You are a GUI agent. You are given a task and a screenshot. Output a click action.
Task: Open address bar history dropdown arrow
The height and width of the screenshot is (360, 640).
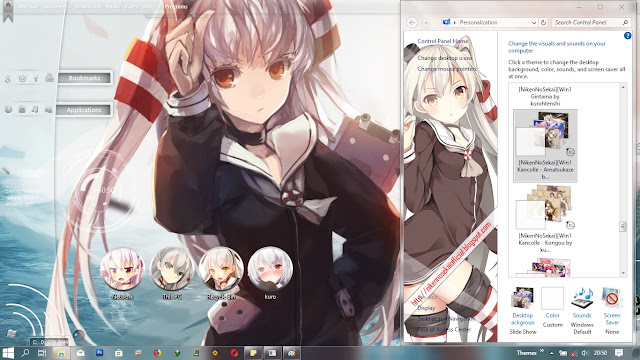tap(533, 23)
